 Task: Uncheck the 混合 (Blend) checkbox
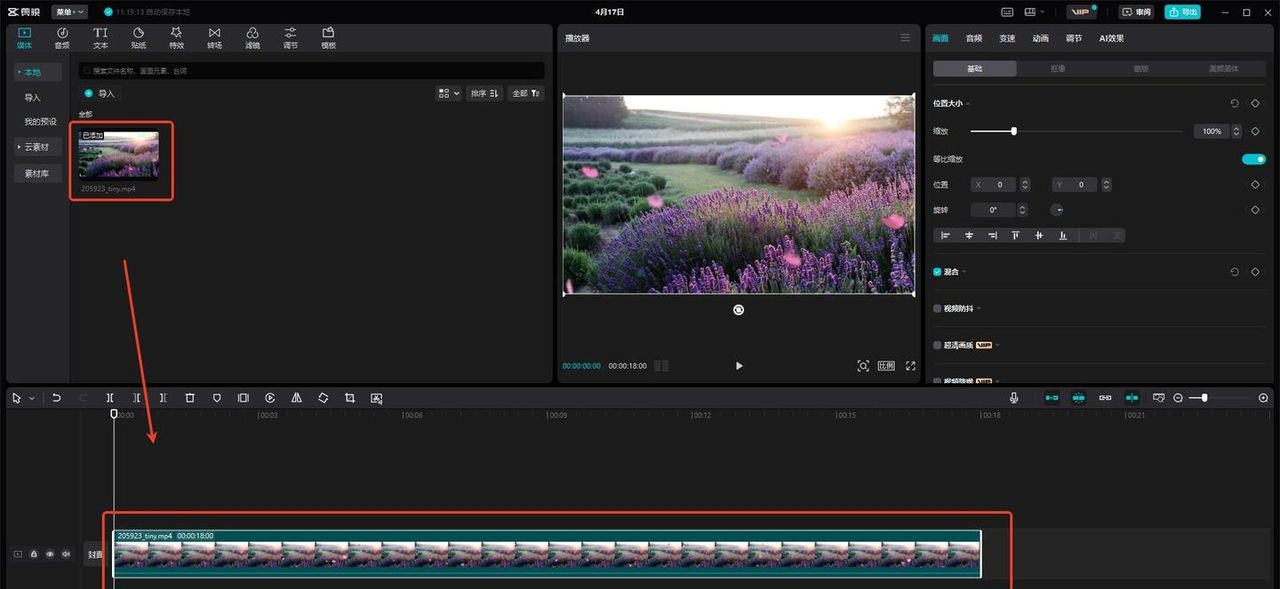937,272
